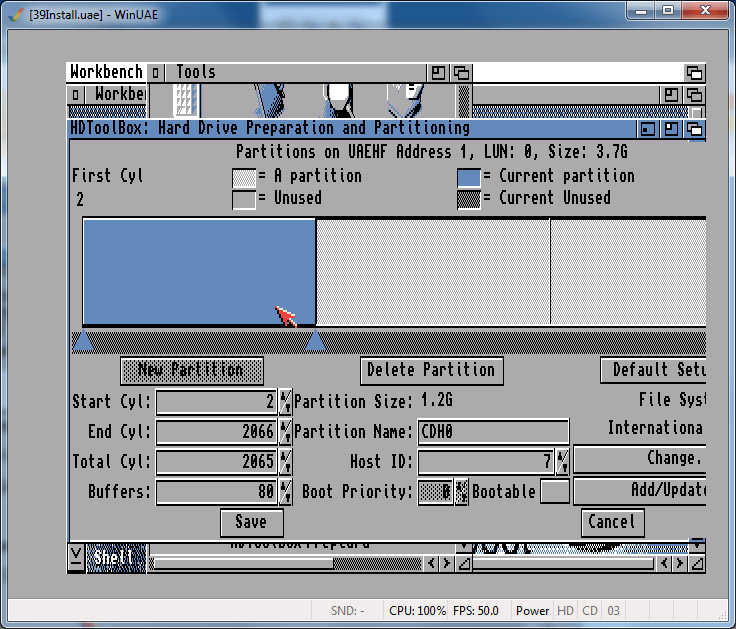The width and height of the screenshot is (736, 629).
Task: Close the Tools drawer window gadget
Action: click(x=155, y=73)
